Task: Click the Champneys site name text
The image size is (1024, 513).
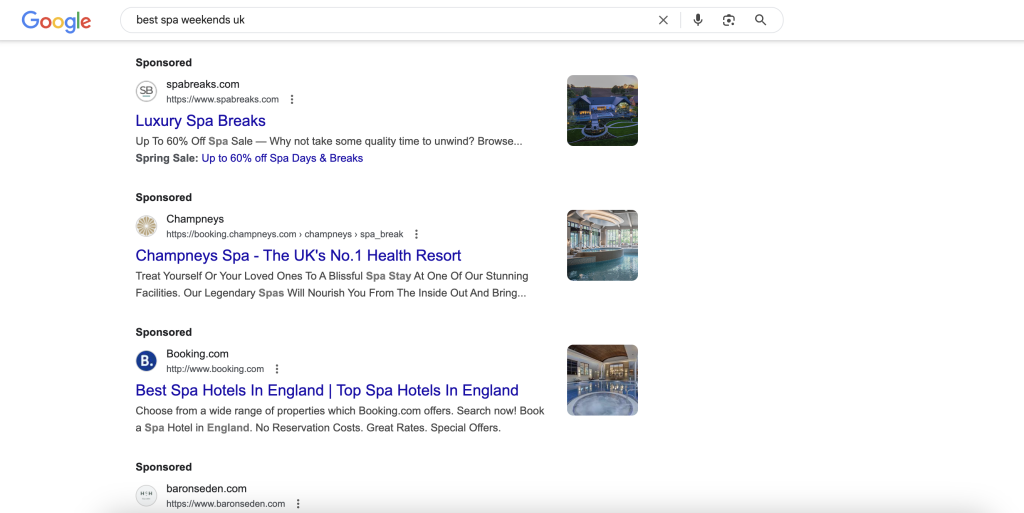Action: click(195, 219)
